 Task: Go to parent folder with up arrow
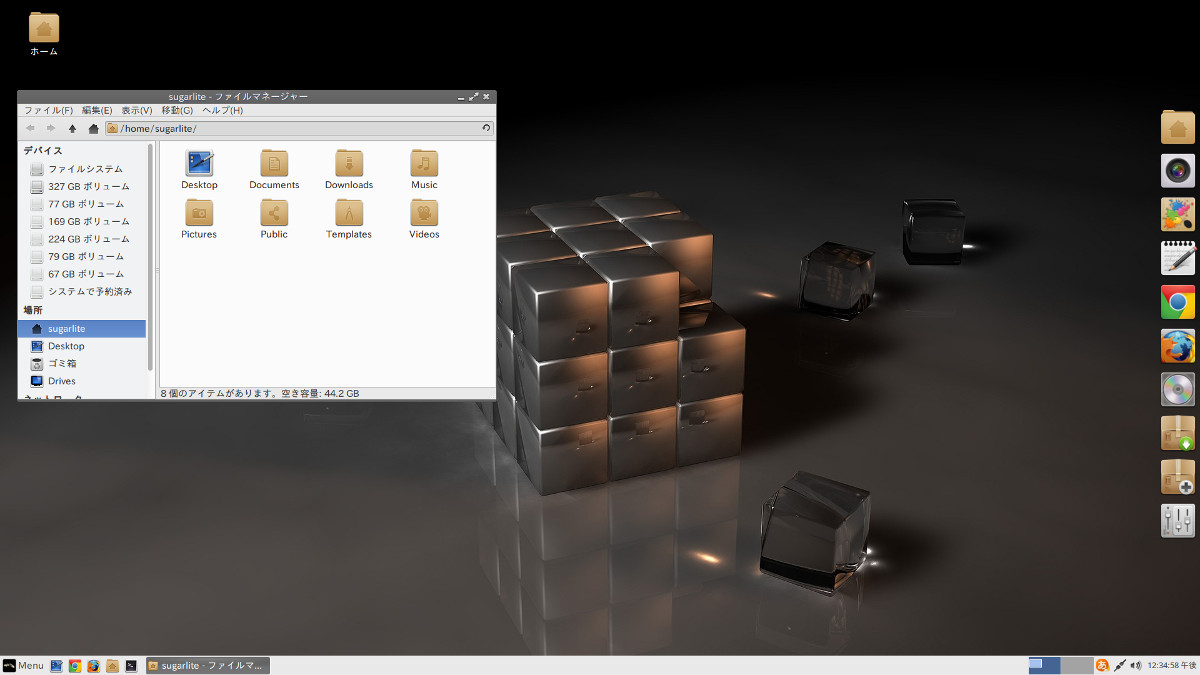[x=72, y=128]
